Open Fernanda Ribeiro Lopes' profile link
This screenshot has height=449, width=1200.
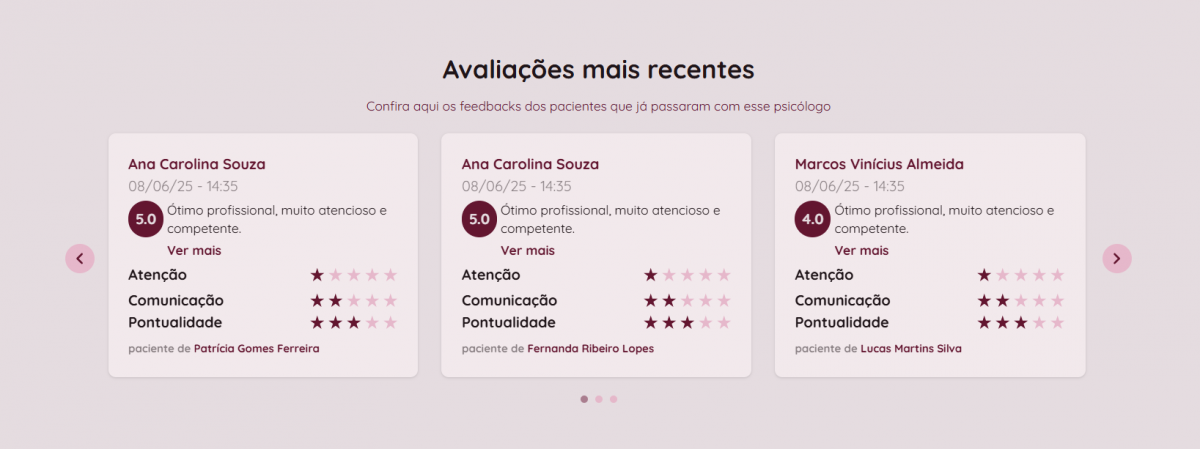coord(590,349)
